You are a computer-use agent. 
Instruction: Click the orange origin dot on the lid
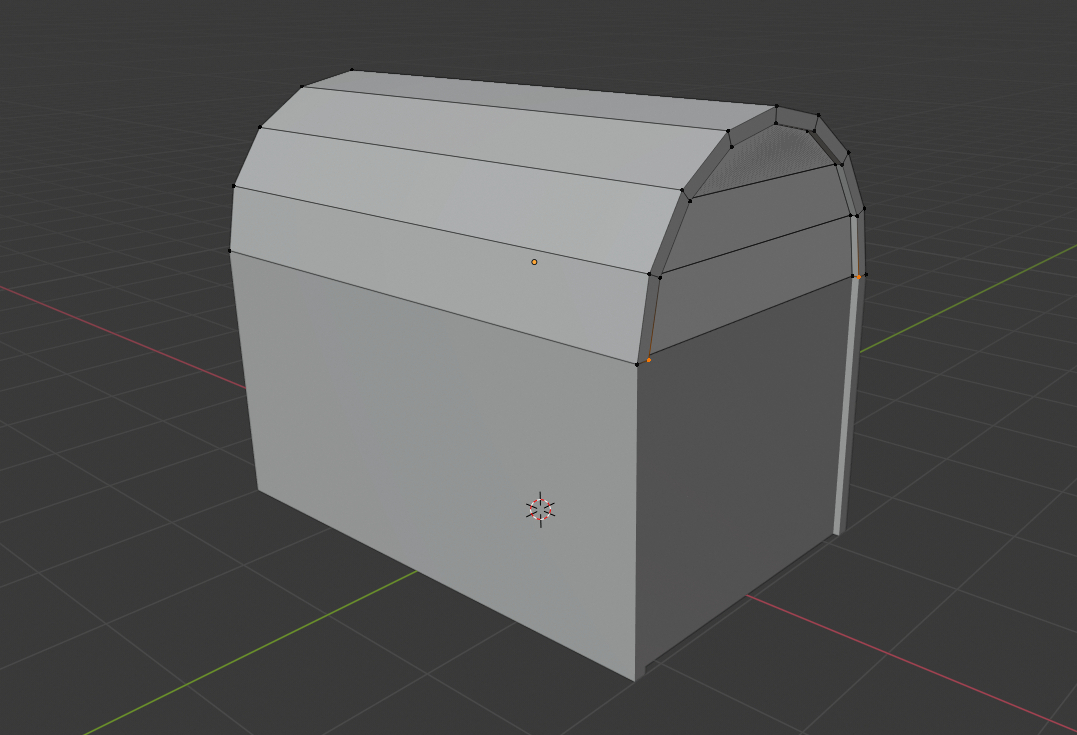(x=534, y=262)
